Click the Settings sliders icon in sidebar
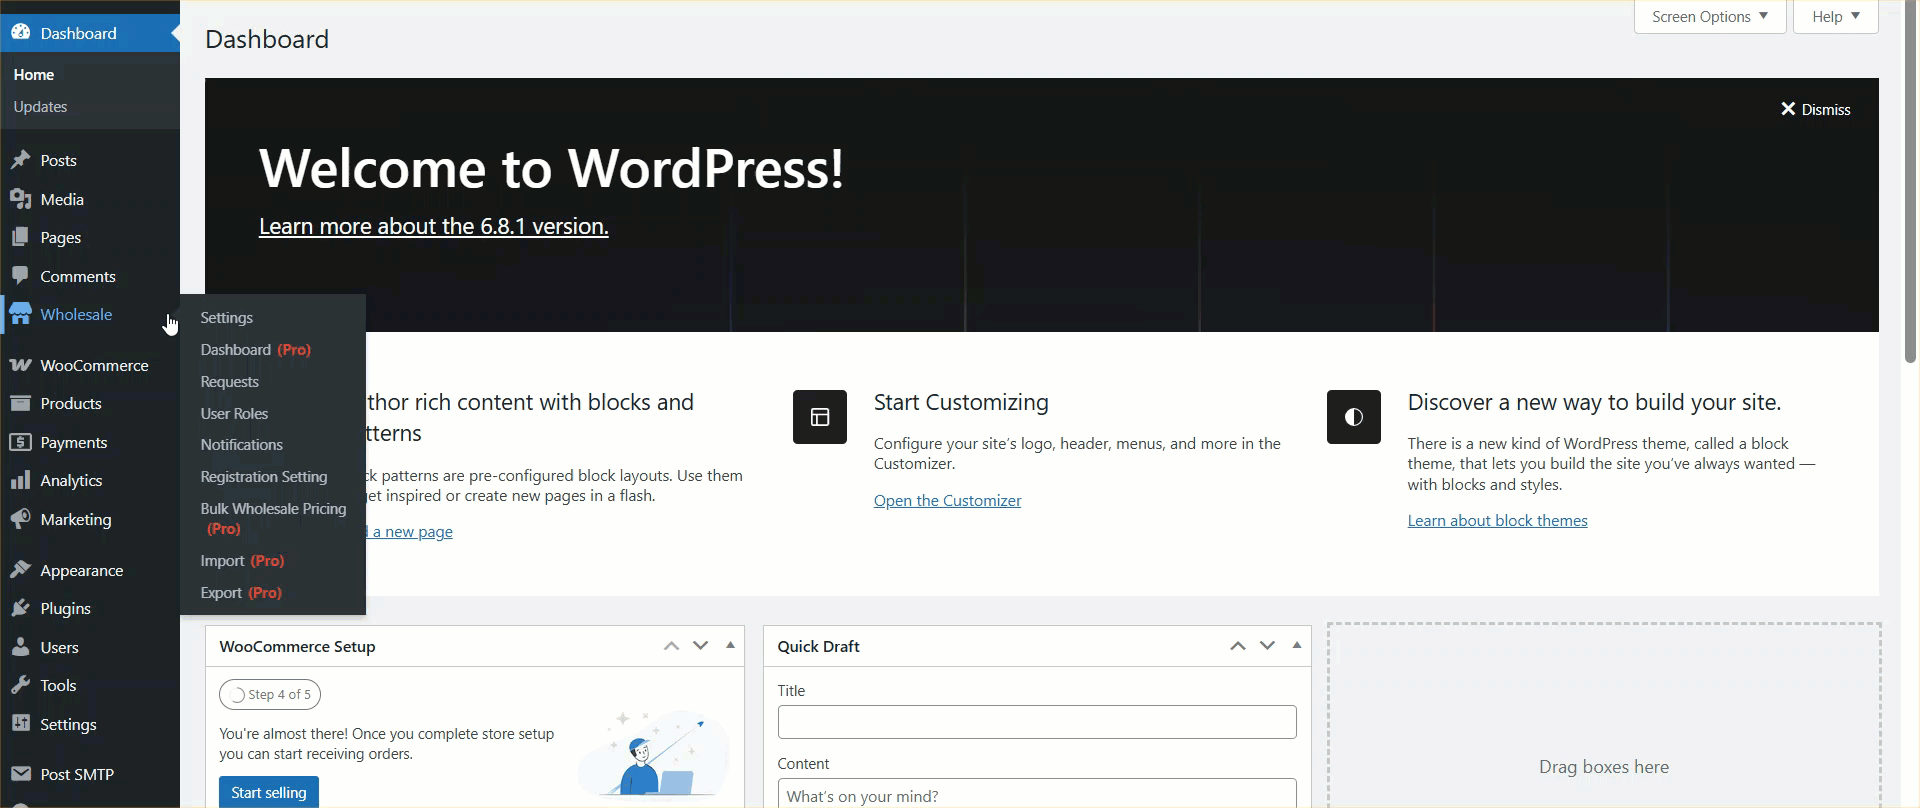Image resolution: width=1920 pixels, height=808 pixels. click(20, 724)
